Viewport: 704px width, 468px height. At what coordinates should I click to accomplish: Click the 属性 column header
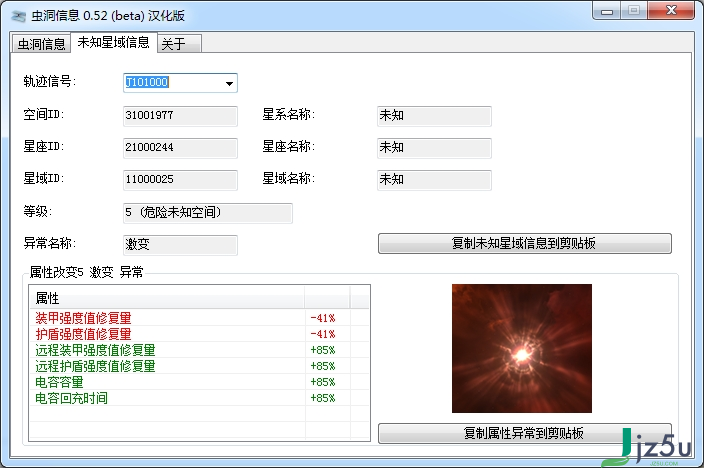[167, 298]
